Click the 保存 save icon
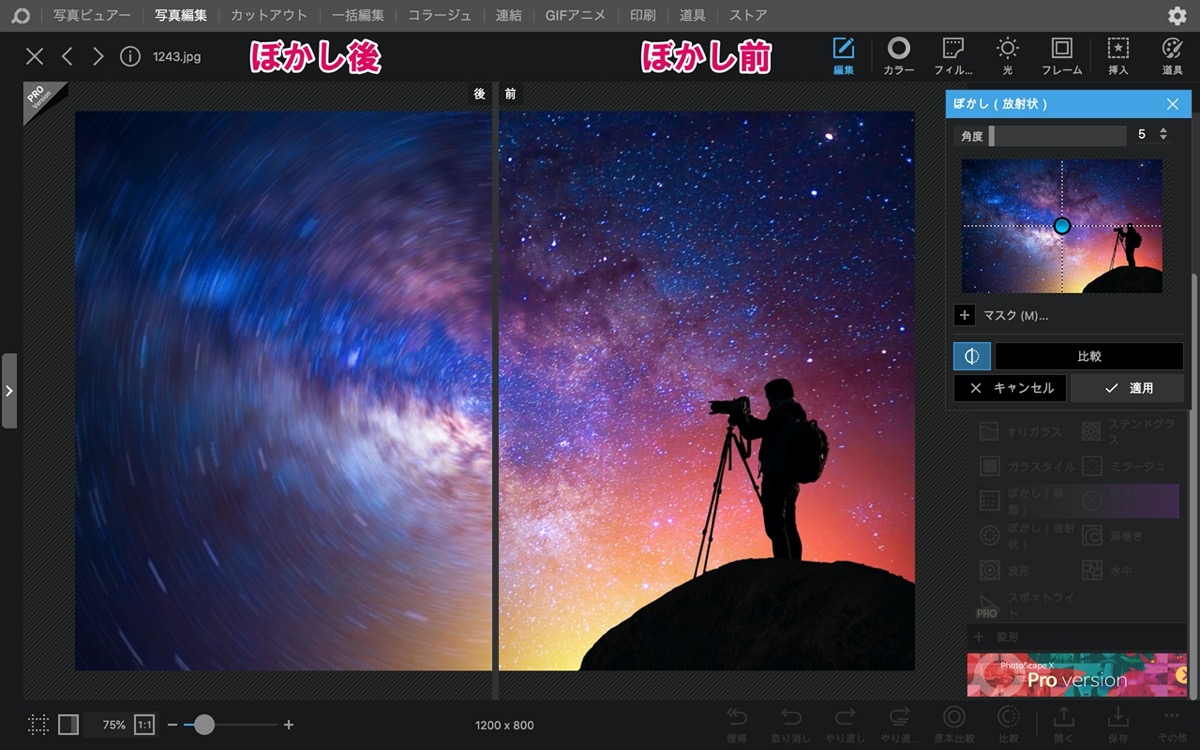1200x750 pixels. pyautogui.click(x=1118, y=723)
